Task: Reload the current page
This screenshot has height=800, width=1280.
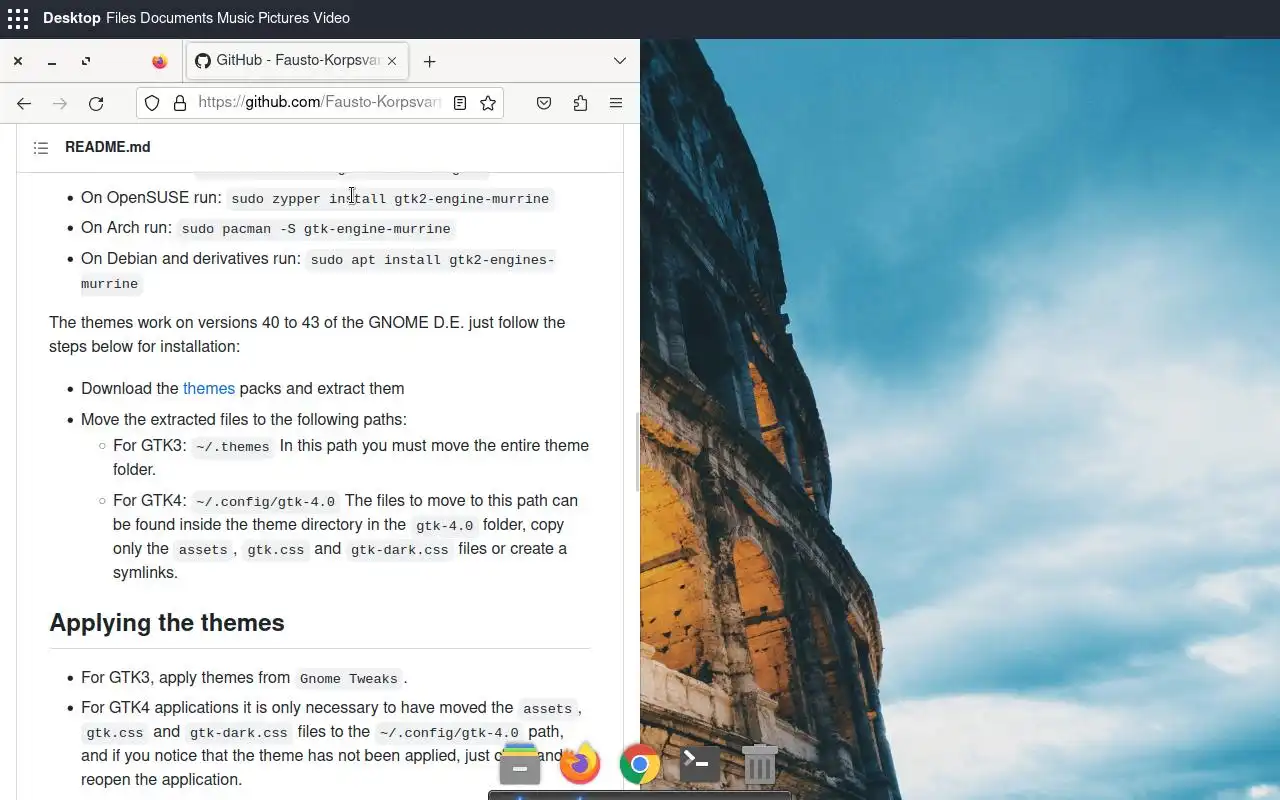Action: tap(96, 103)
